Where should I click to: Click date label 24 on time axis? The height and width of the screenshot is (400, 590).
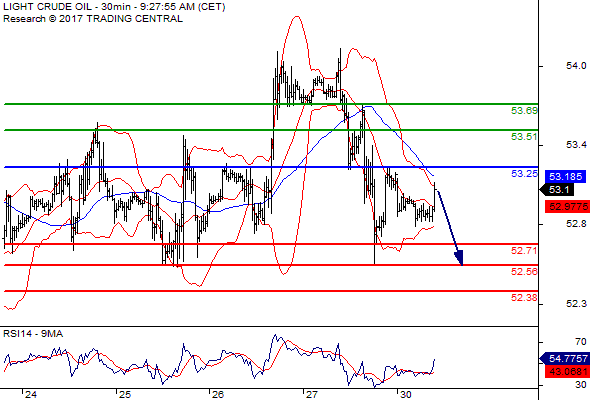point(31,395)
